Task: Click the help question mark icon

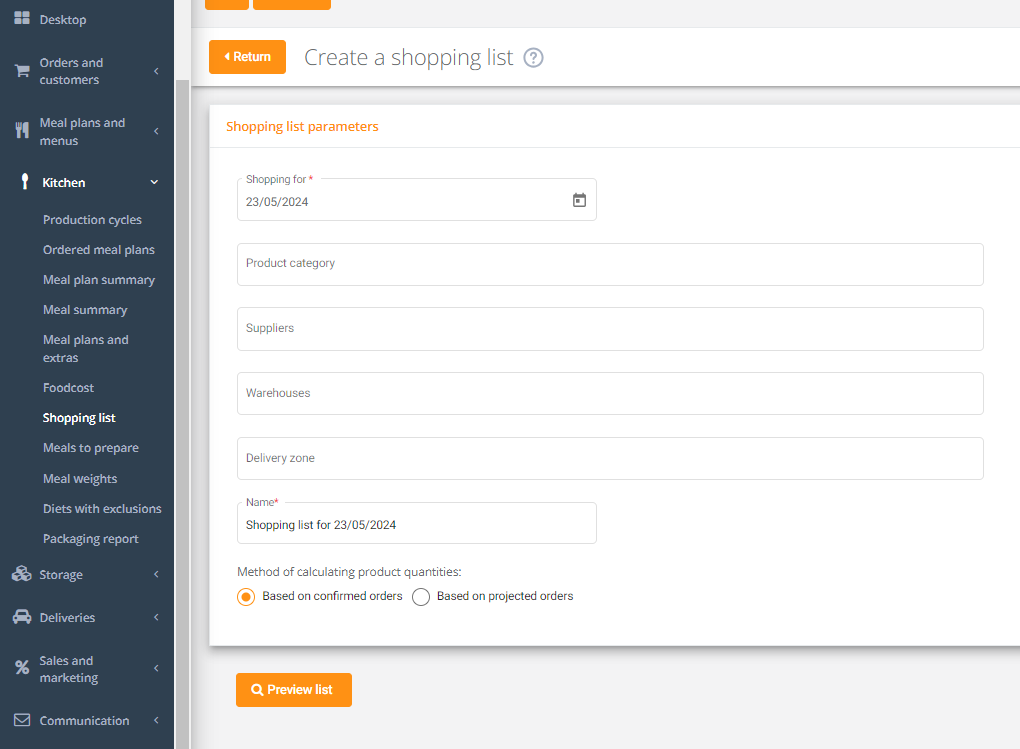Action: [x=534, y=58]
